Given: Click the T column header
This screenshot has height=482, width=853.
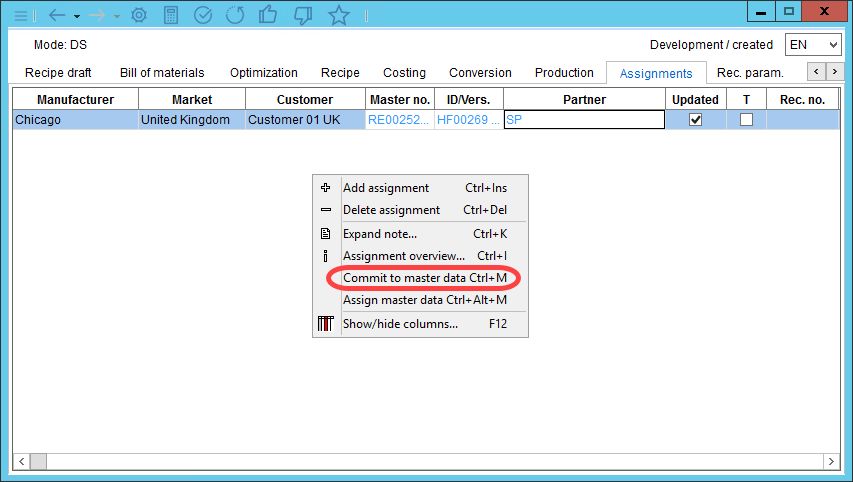Looking at the screenshot, I should (746, 100).
